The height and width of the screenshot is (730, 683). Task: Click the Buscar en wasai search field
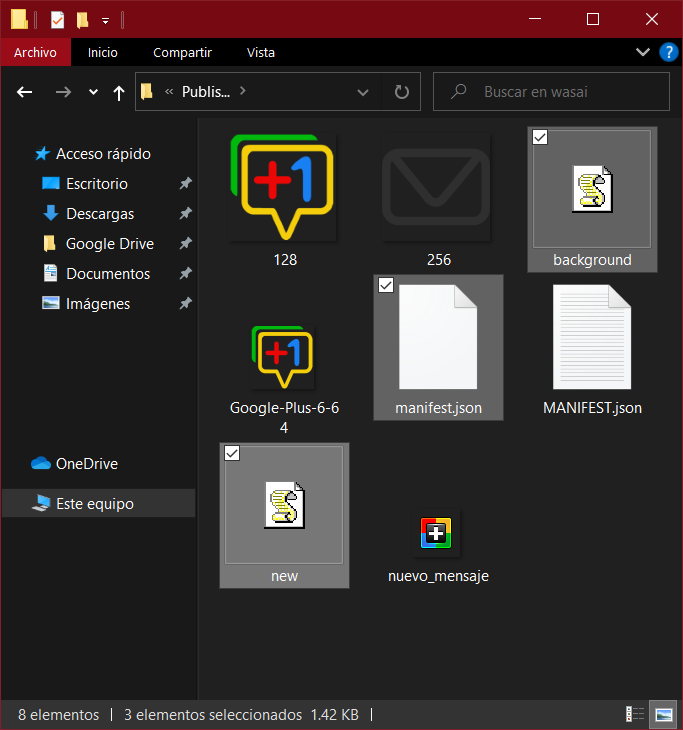551,92
